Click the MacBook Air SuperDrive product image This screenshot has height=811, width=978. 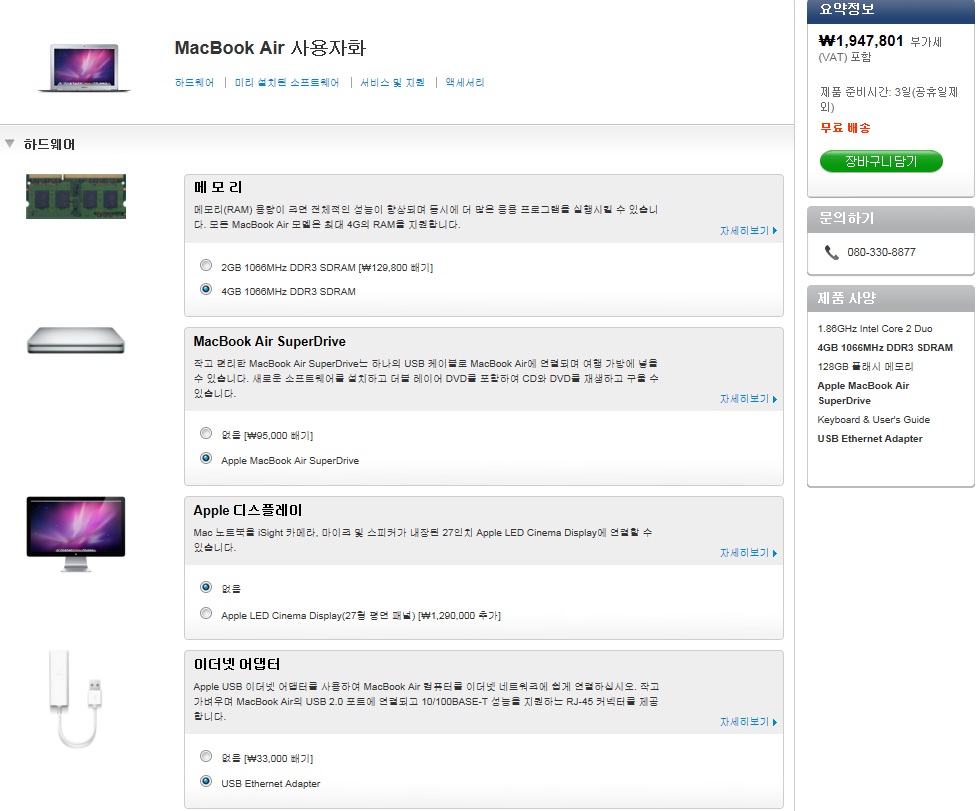click(x=76, y=341)
